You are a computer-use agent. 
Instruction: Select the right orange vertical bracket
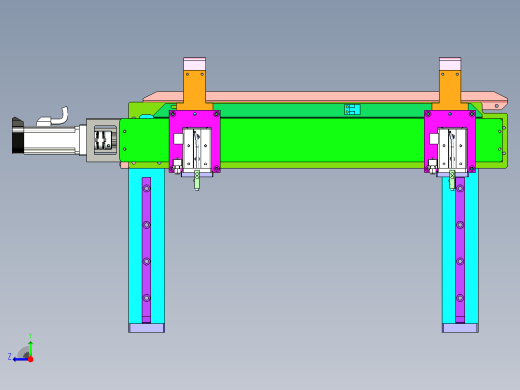tap(450, 89)
